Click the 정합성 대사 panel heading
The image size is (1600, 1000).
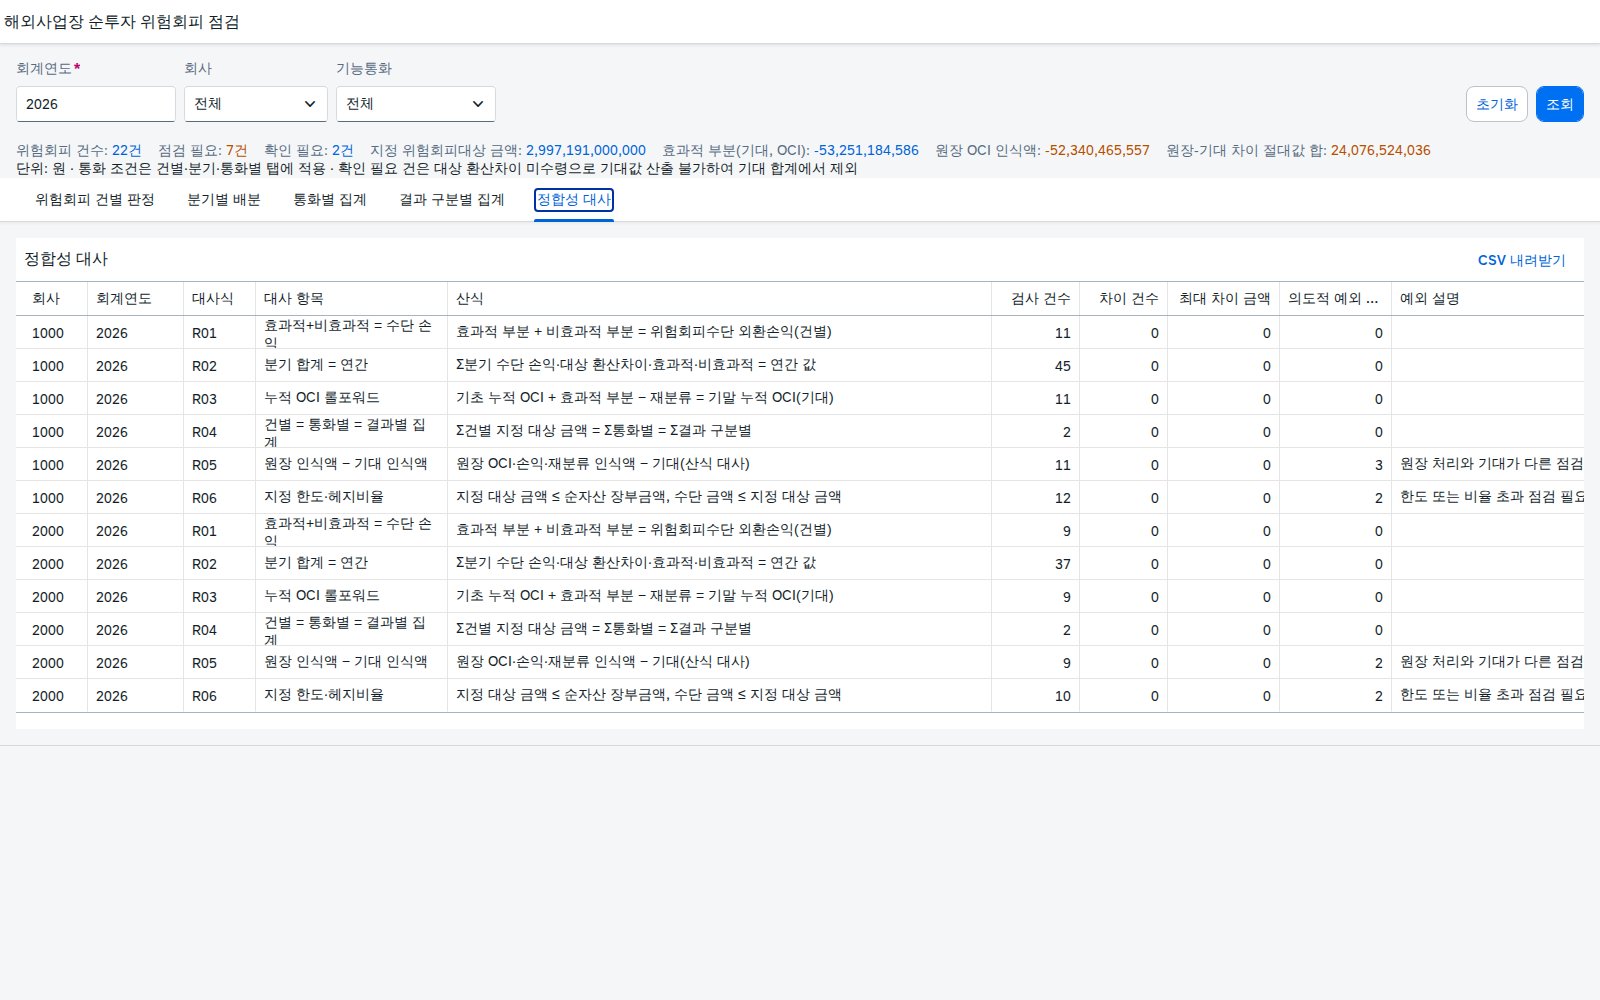[x=66, y=259]
